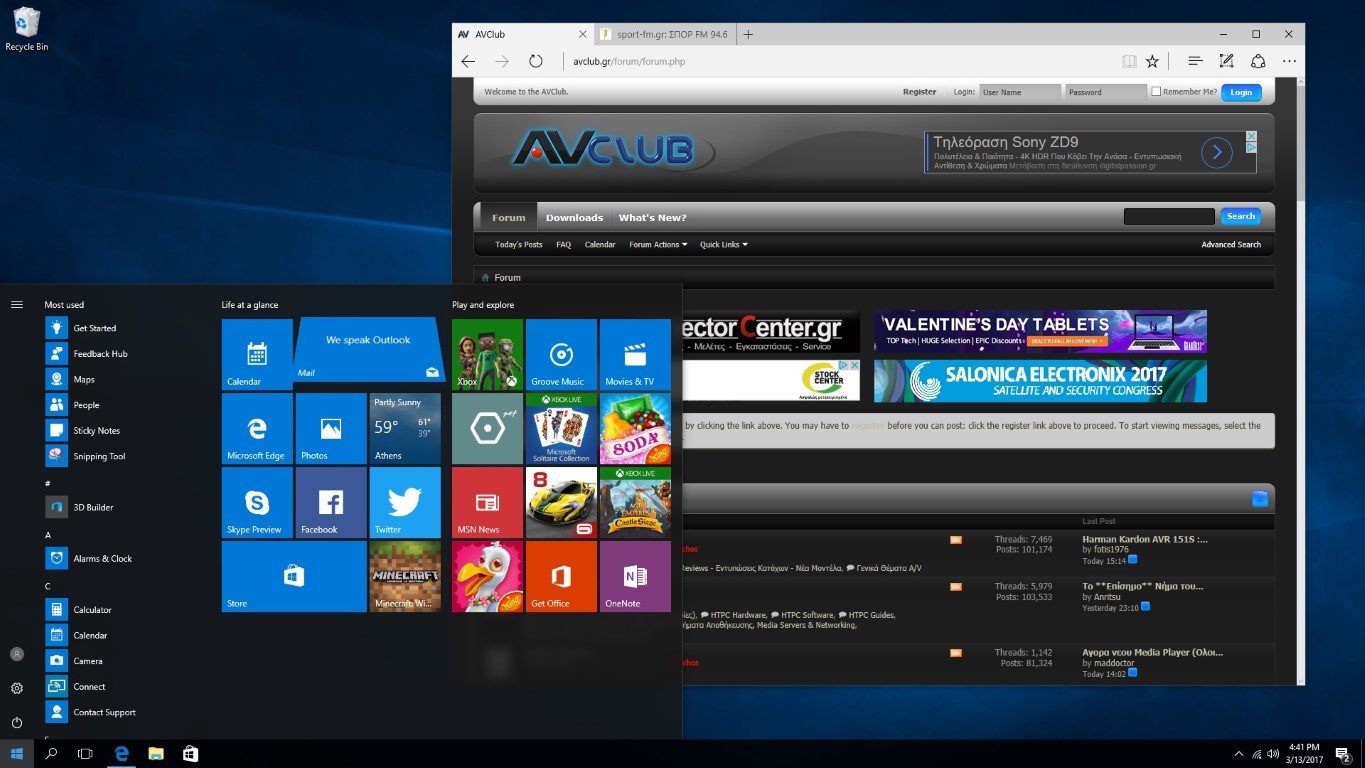The height and width of the screenshot is (768, 1365).
Task: Click the Register link
Action: [919, 92]
